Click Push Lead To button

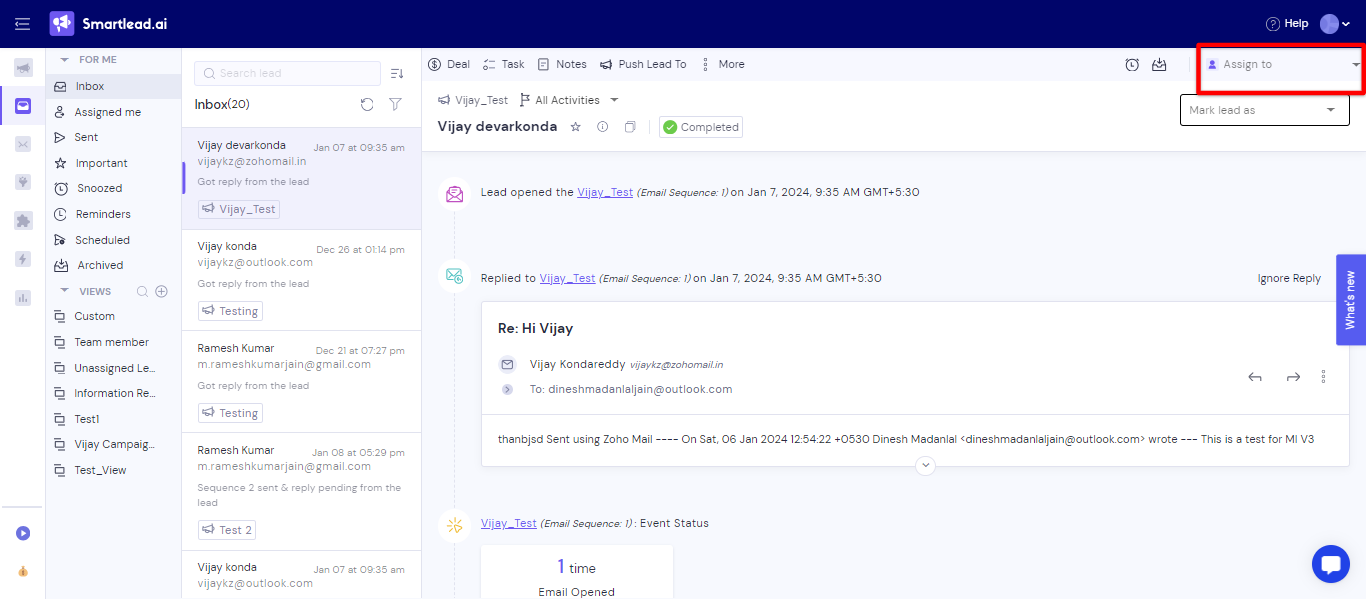[643, 64]
